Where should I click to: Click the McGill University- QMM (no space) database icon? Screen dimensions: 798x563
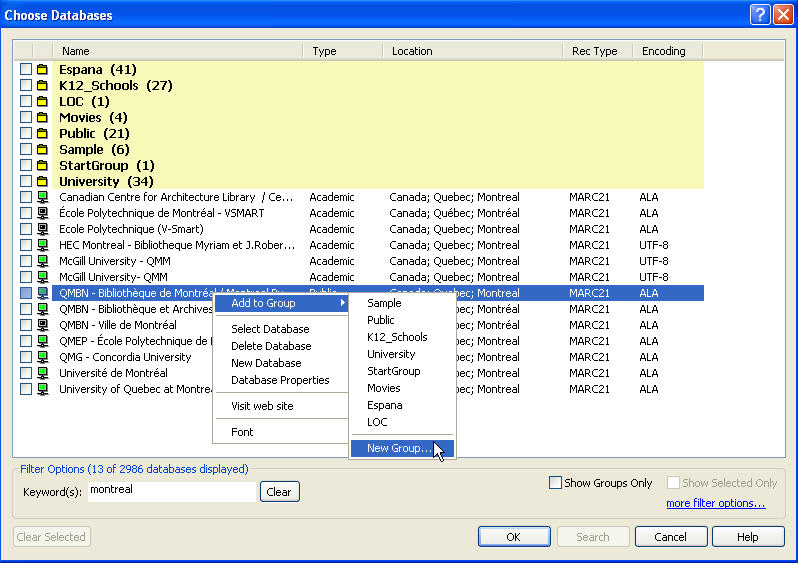pos(43,277)
